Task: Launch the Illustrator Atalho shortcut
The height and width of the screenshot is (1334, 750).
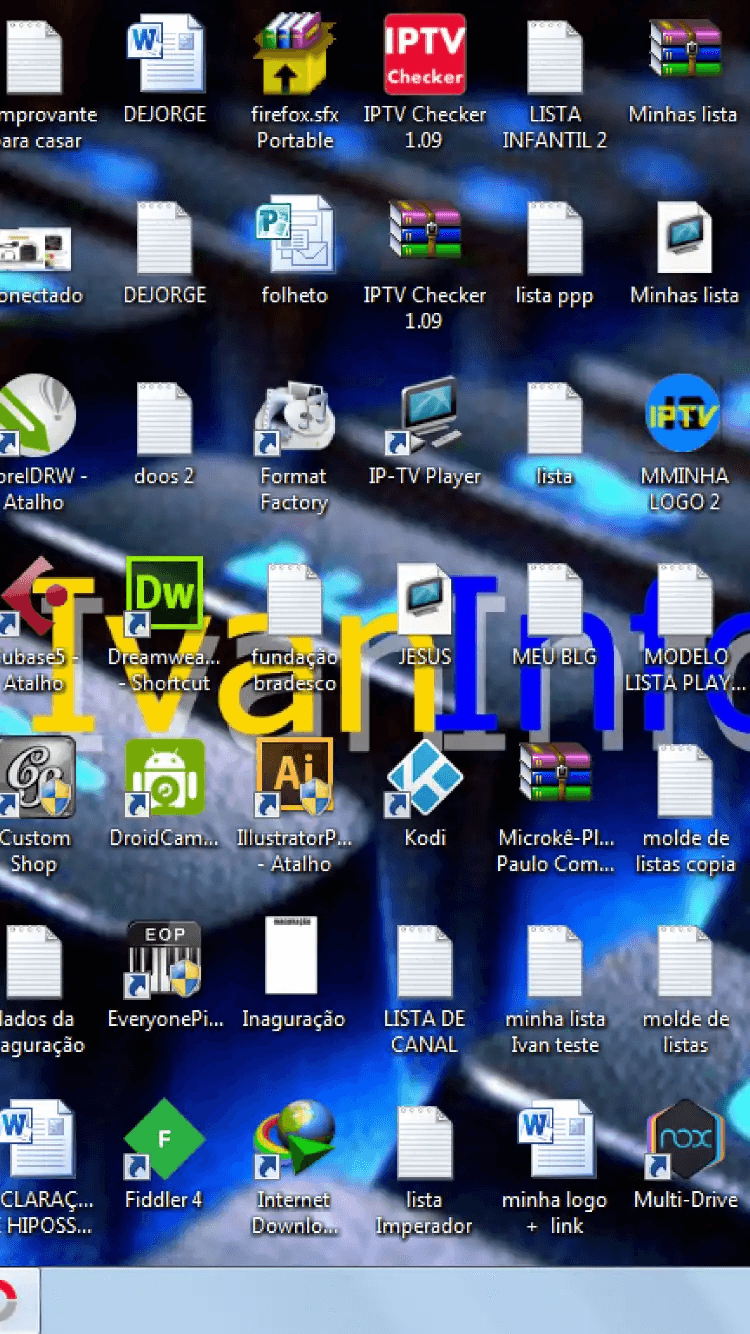Action: (x=295, y=778)
